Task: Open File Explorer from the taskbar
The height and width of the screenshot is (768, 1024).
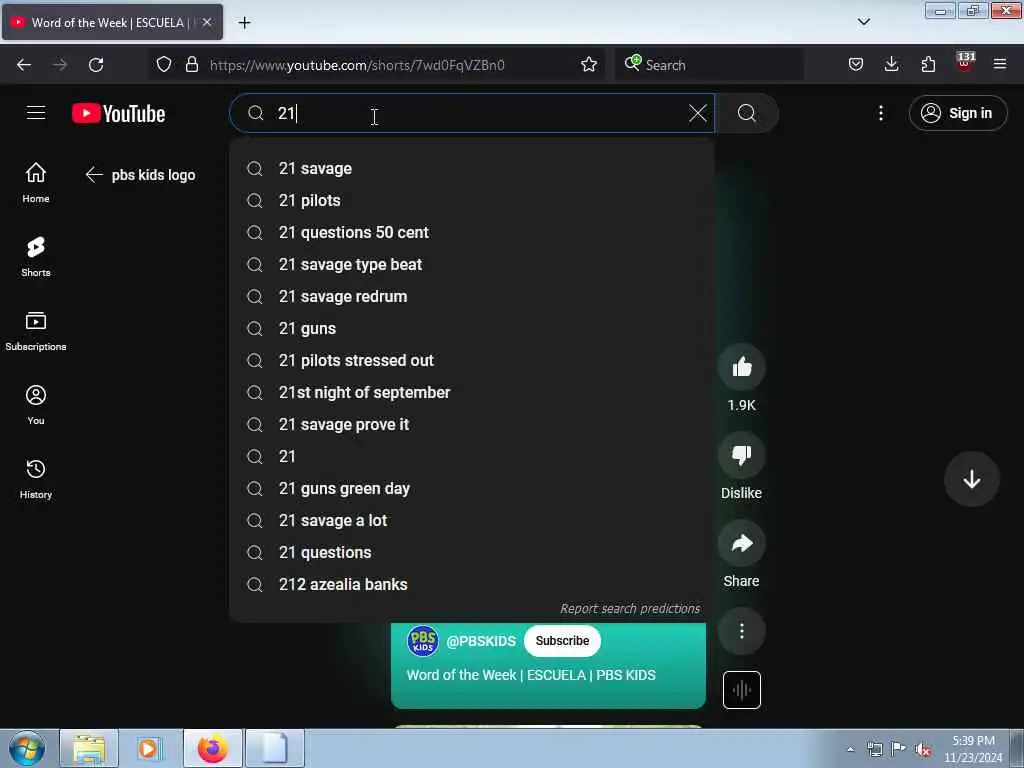Action: pyautogui.click(x=89, y=748)
